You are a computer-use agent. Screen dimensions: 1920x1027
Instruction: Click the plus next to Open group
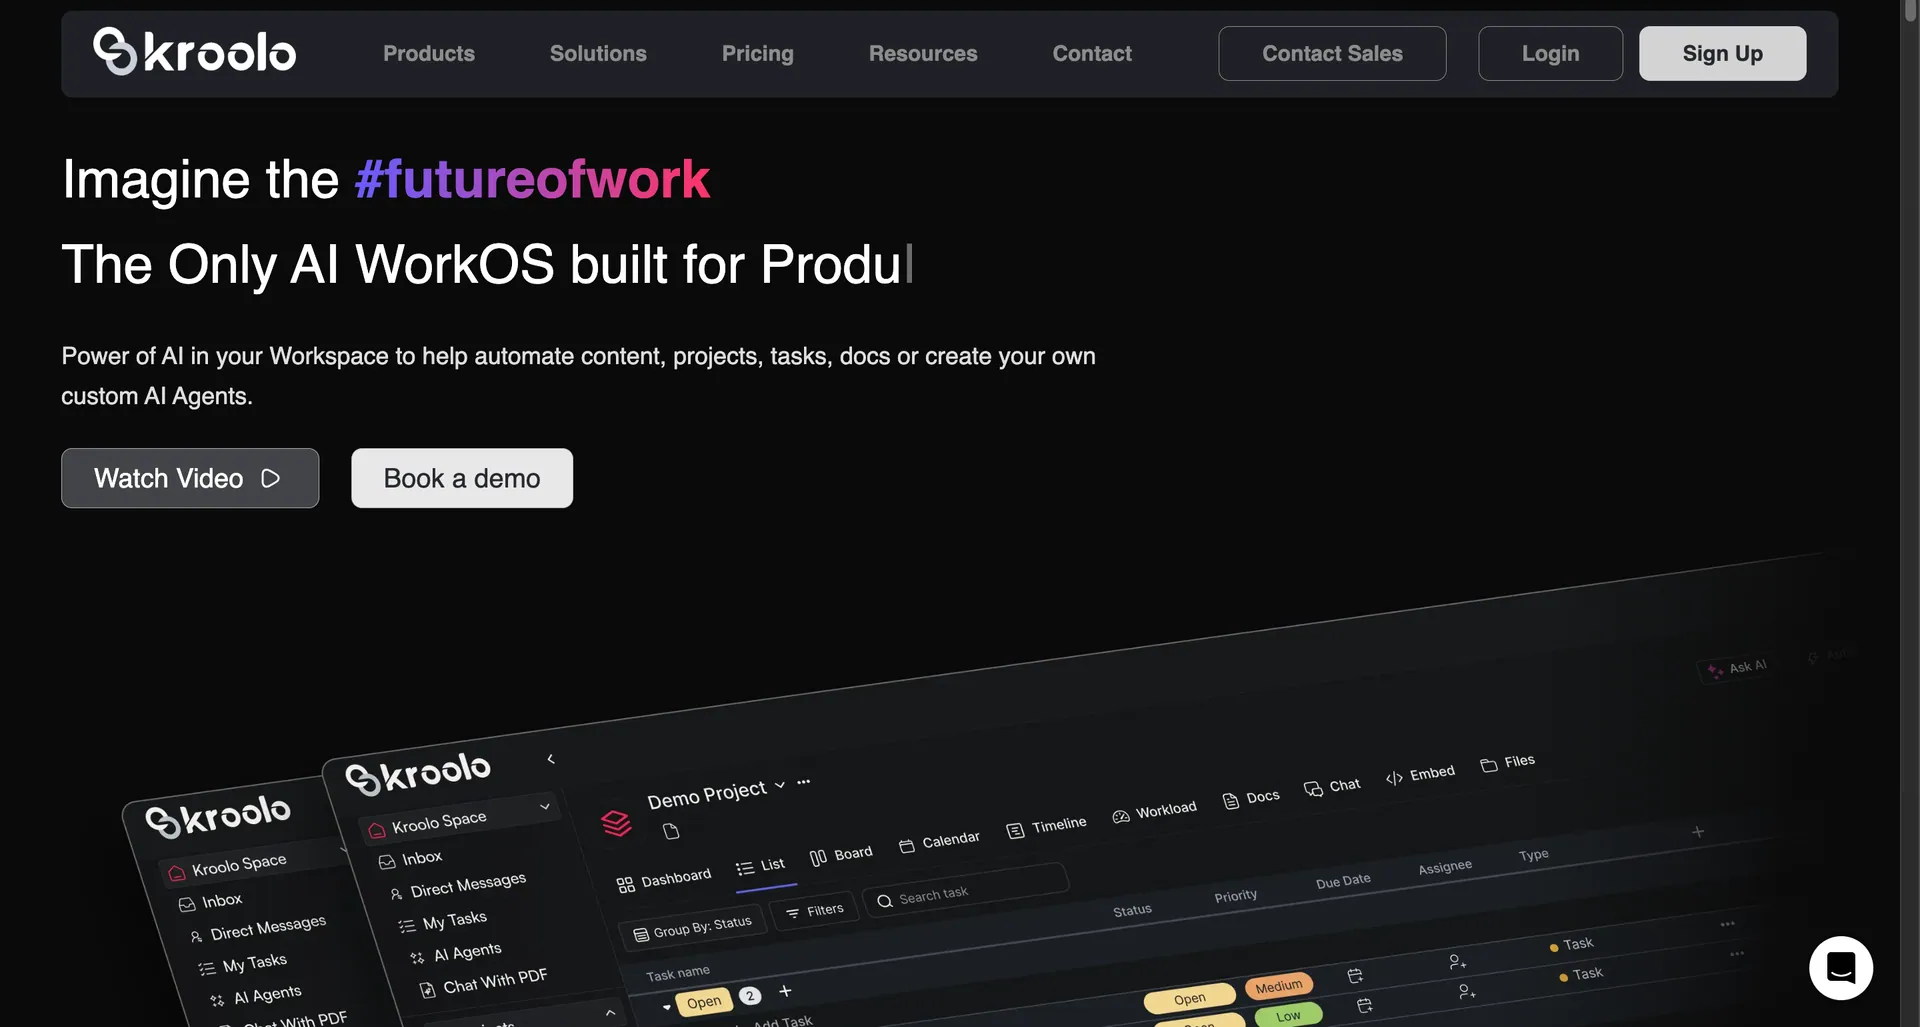coord(785,991)
